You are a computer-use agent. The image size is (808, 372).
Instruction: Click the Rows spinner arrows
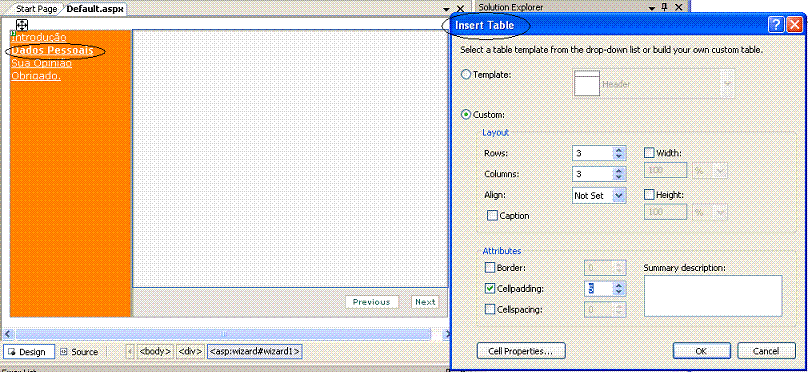[619, 153]
